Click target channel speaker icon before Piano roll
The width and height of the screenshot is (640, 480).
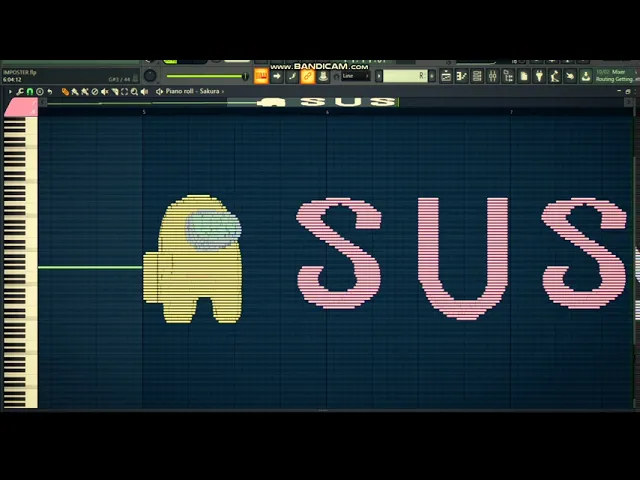159,91
